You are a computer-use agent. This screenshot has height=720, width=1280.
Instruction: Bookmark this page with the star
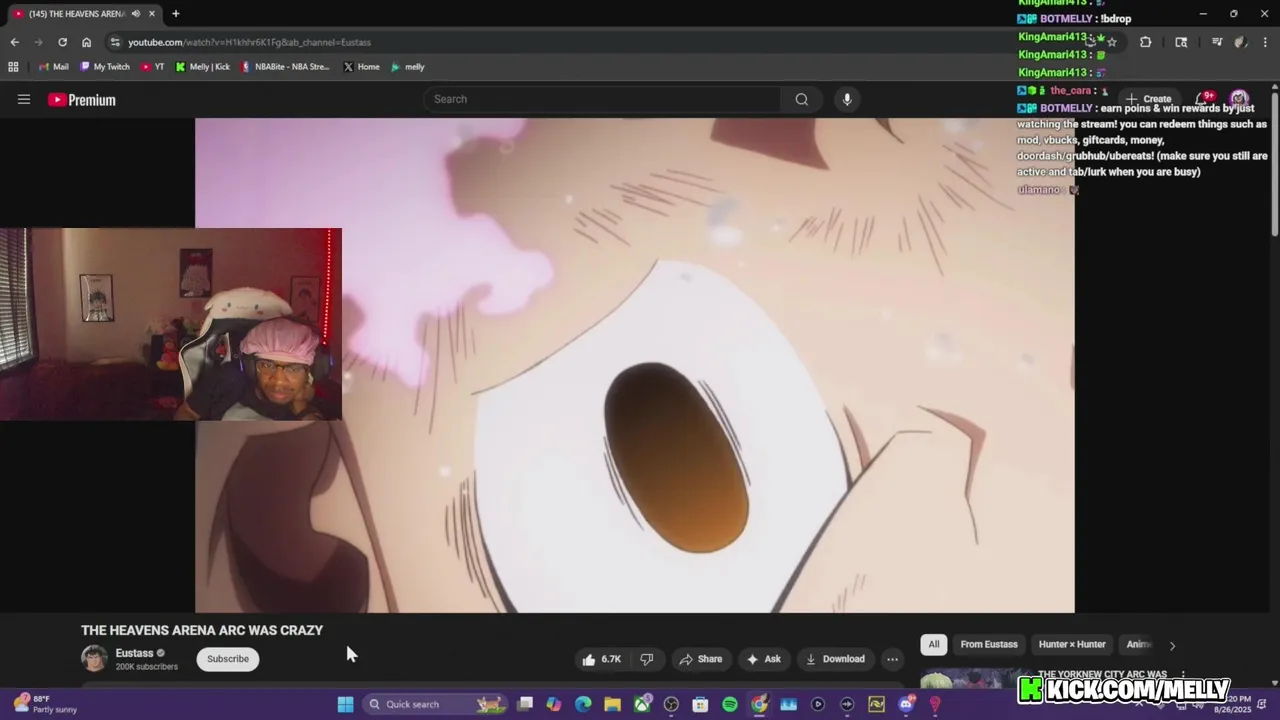click(1111, 42)
